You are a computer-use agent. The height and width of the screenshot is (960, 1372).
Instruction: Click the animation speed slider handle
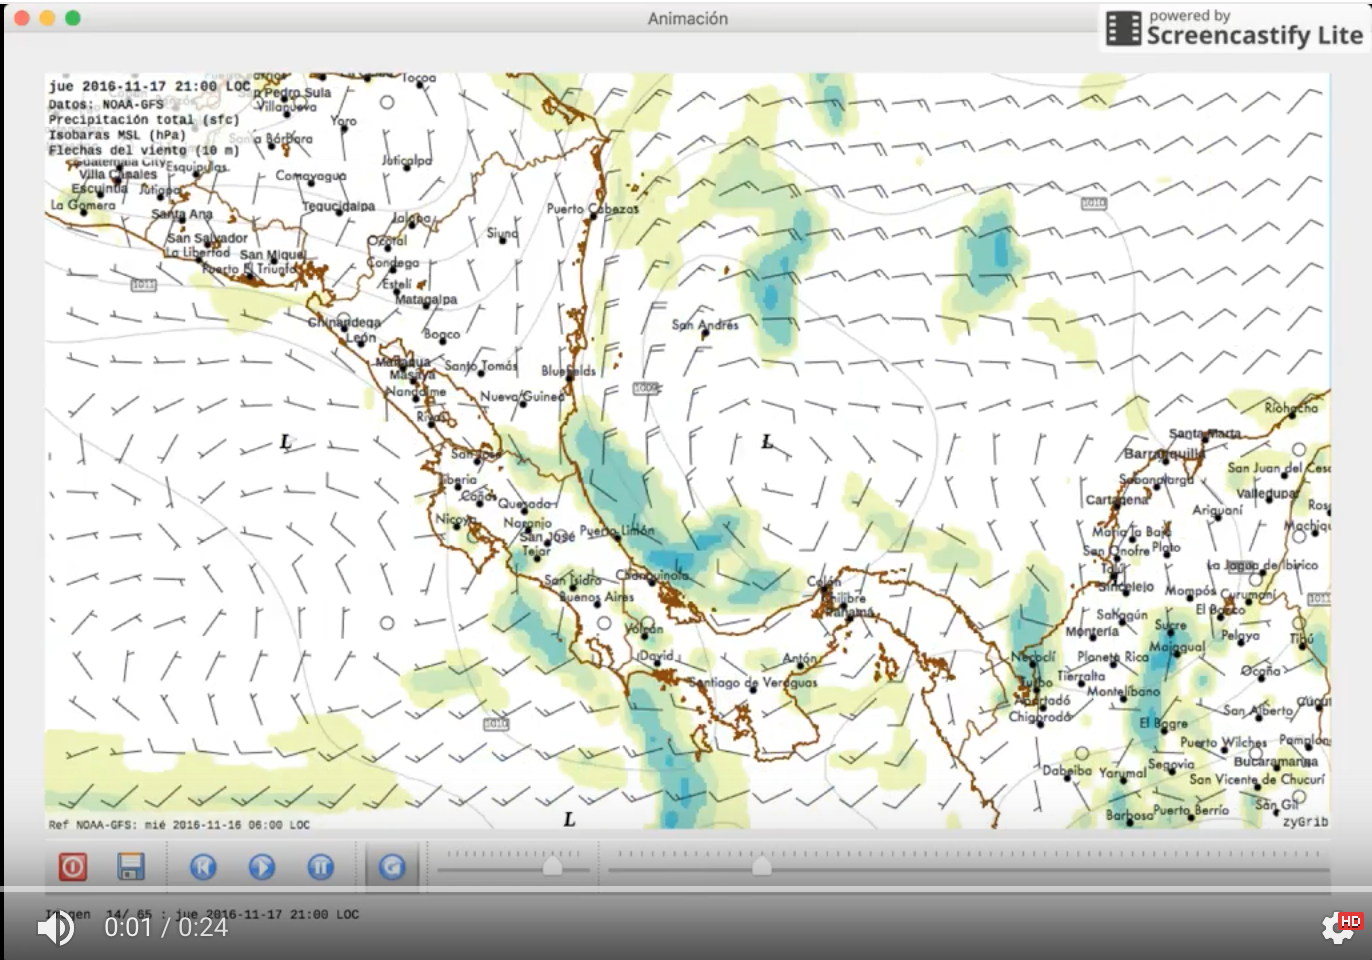[x=552, y=865]
